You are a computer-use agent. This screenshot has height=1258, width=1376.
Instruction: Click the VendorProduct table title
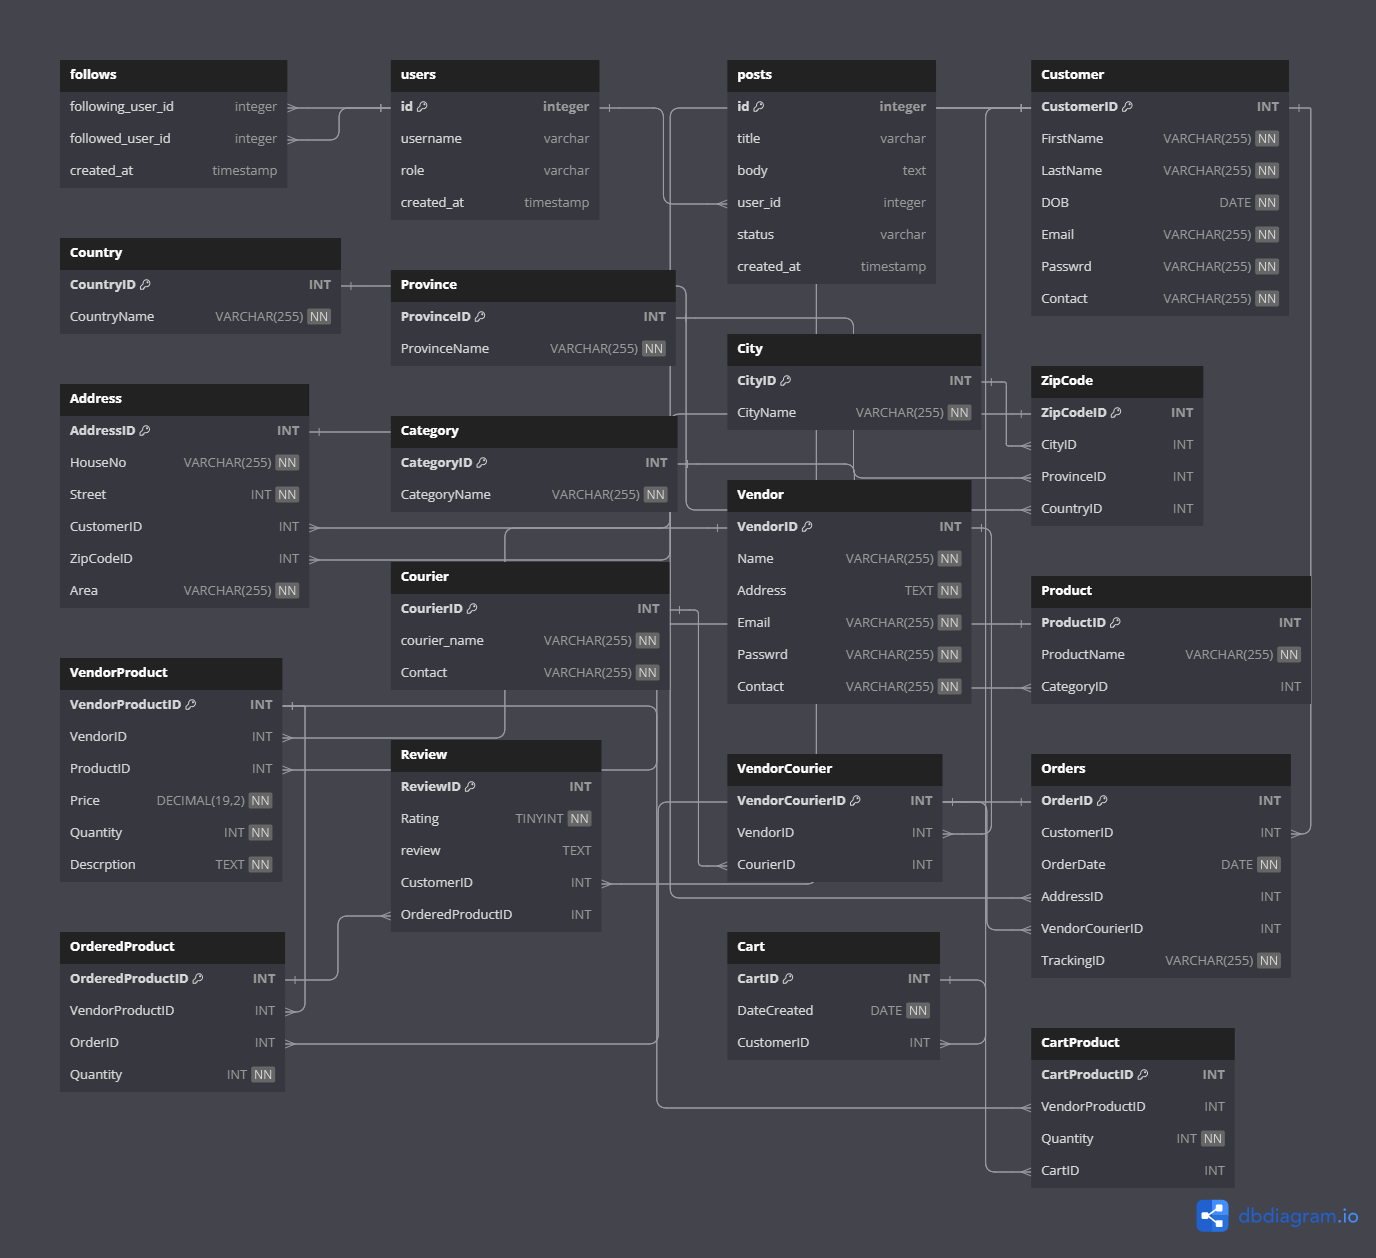click(x=119, y=673)
